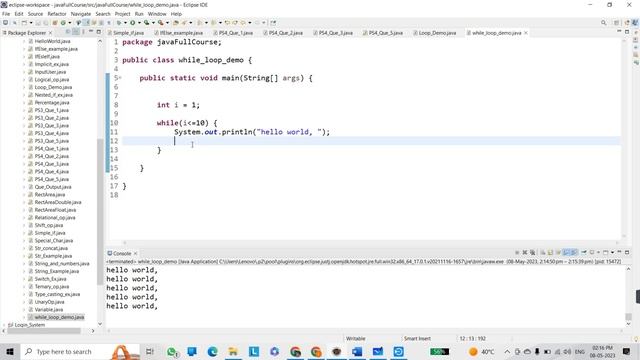Click the Open Perspective icon

click(x=617, y=23)
